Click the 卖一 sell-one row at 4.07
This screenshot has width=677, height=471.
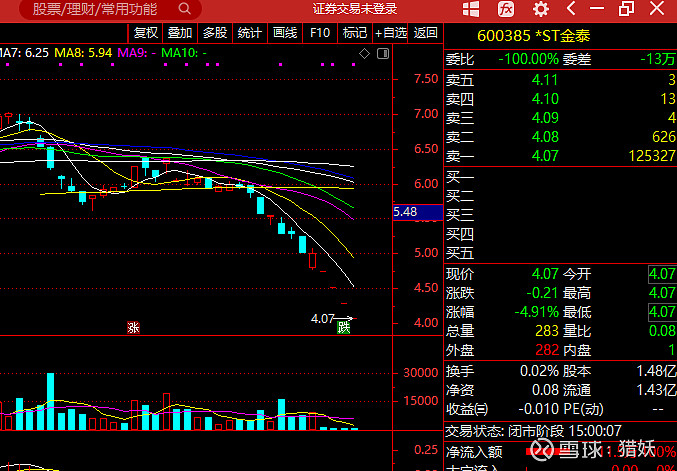[x=560, y=156]
